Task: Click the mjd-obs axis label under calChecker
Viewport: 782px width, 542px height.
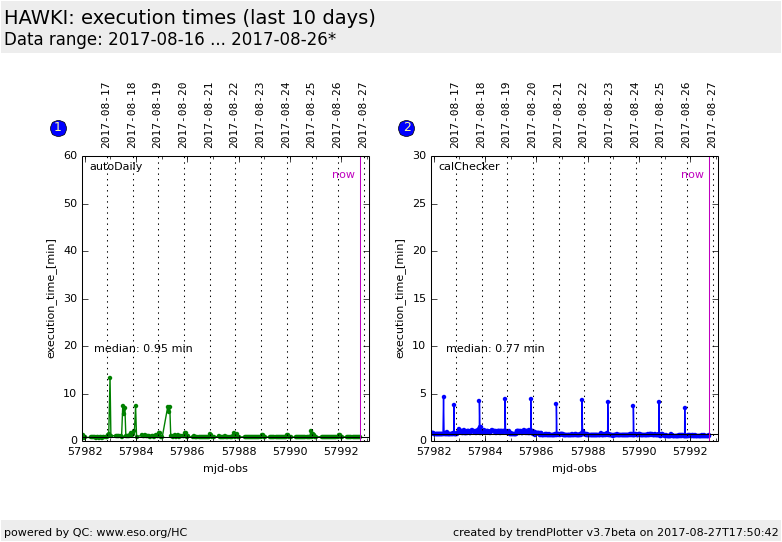Action: (x=574, y=468)
